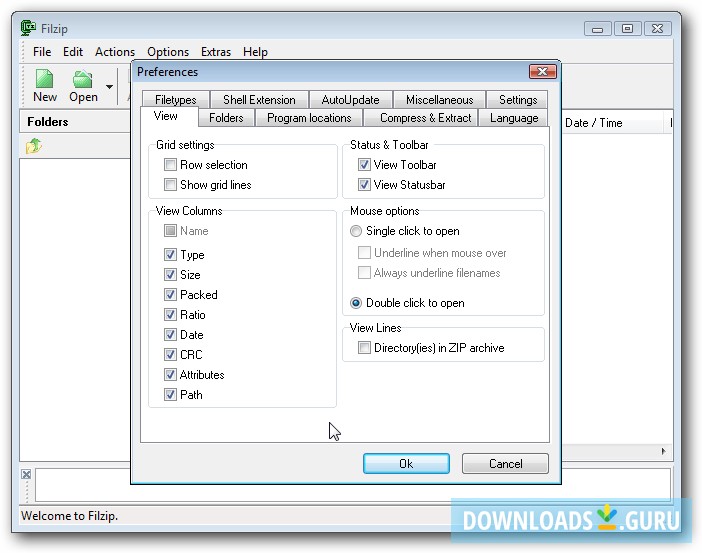This screenshot has height=553, width=702.
Task: Minimize the Filzip main window
Action: 597,29
